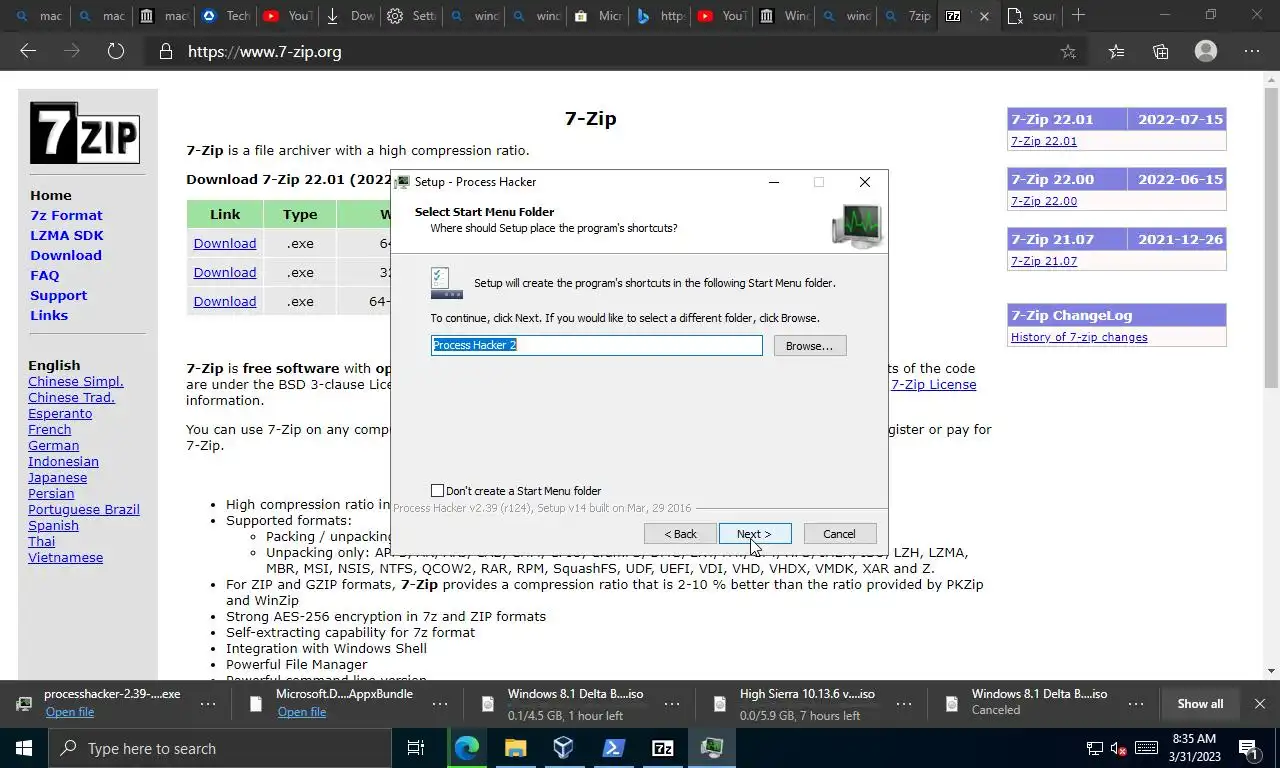This screenshot has width=1280, height=768.
Task: Open the 7-Zip 22.01 news link
Action: coord(1044,141)
